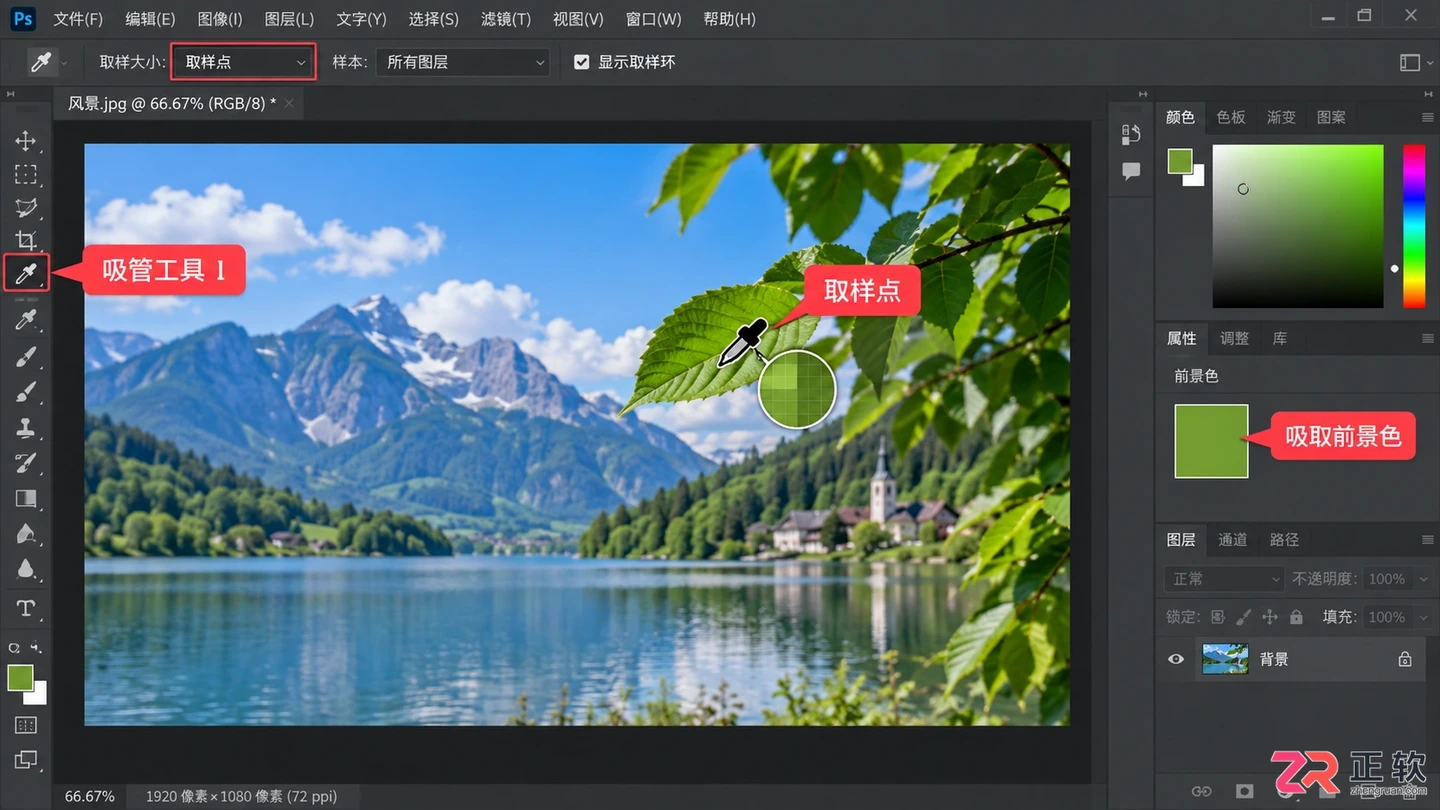
Task: Open the 文件(F) menu
Action: coord(78,19)
